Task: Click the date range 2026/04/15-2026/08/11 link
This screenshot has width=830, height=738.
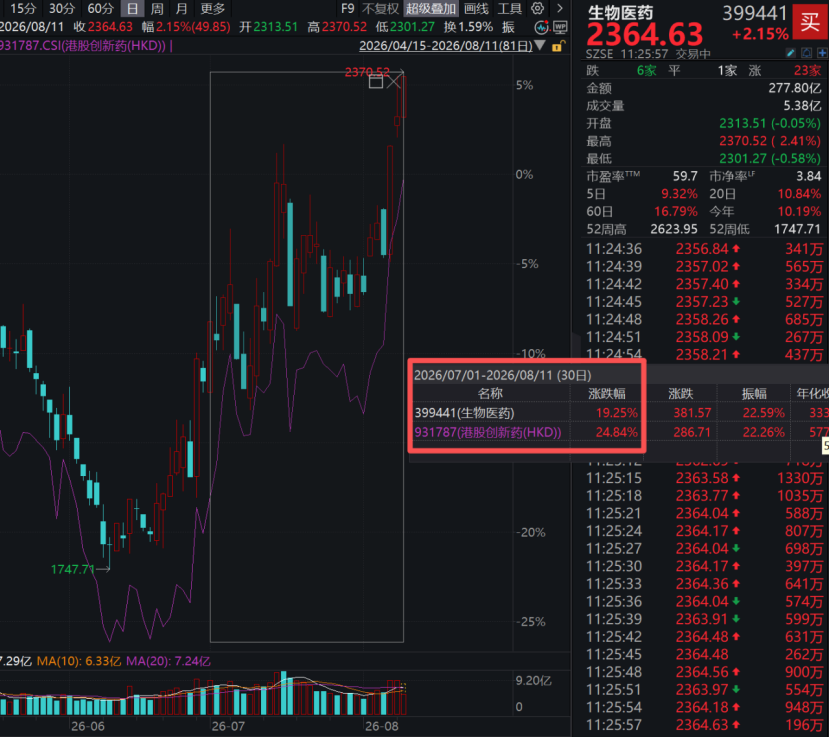Action: point(446,46)
